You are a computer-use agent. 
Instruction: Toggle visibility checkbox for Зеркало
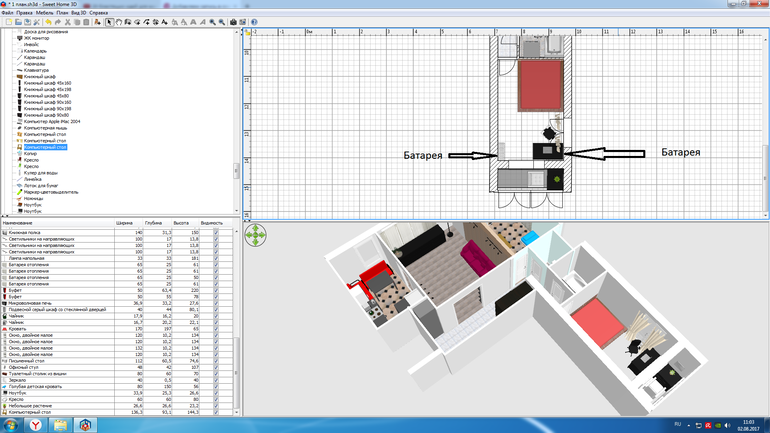coord(215,379)
